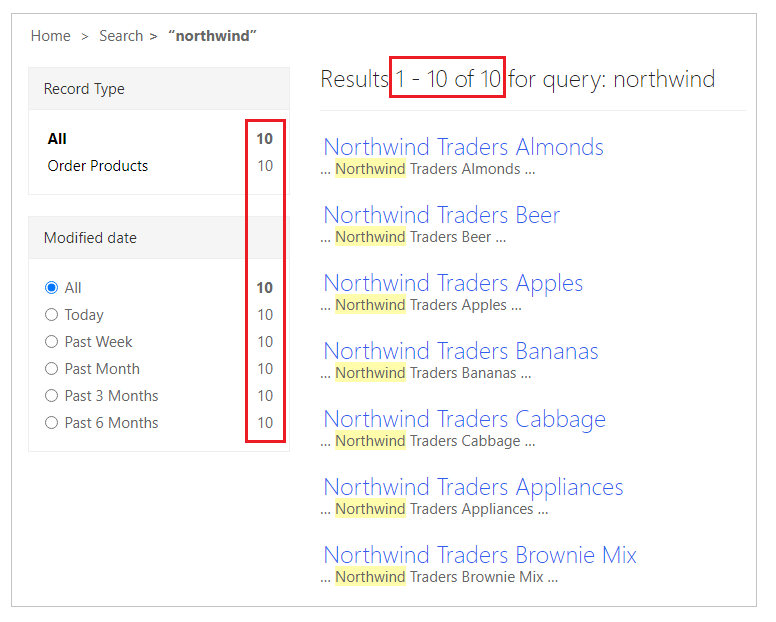Select Past Month radio button
Image resolution: width=776 pixels, height=622 pixels.
click(52, 369)
